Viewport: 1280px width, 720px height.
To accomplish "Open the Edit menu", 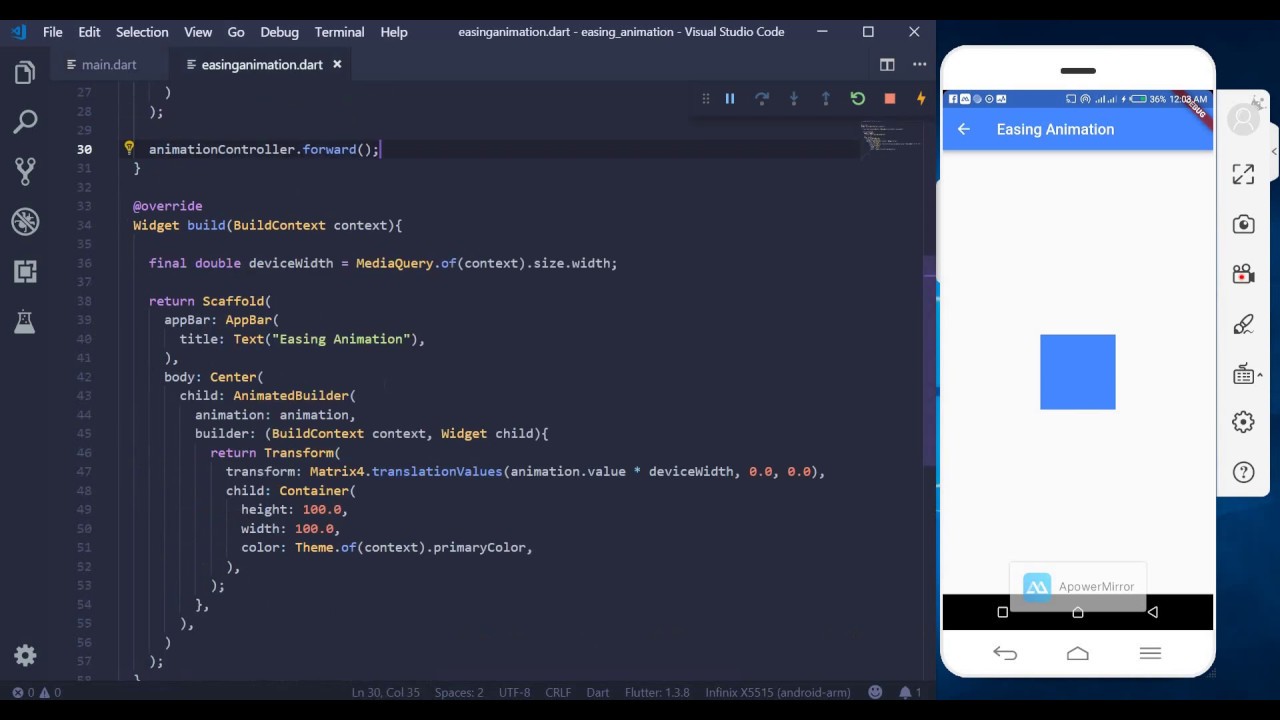I will 90,32.
